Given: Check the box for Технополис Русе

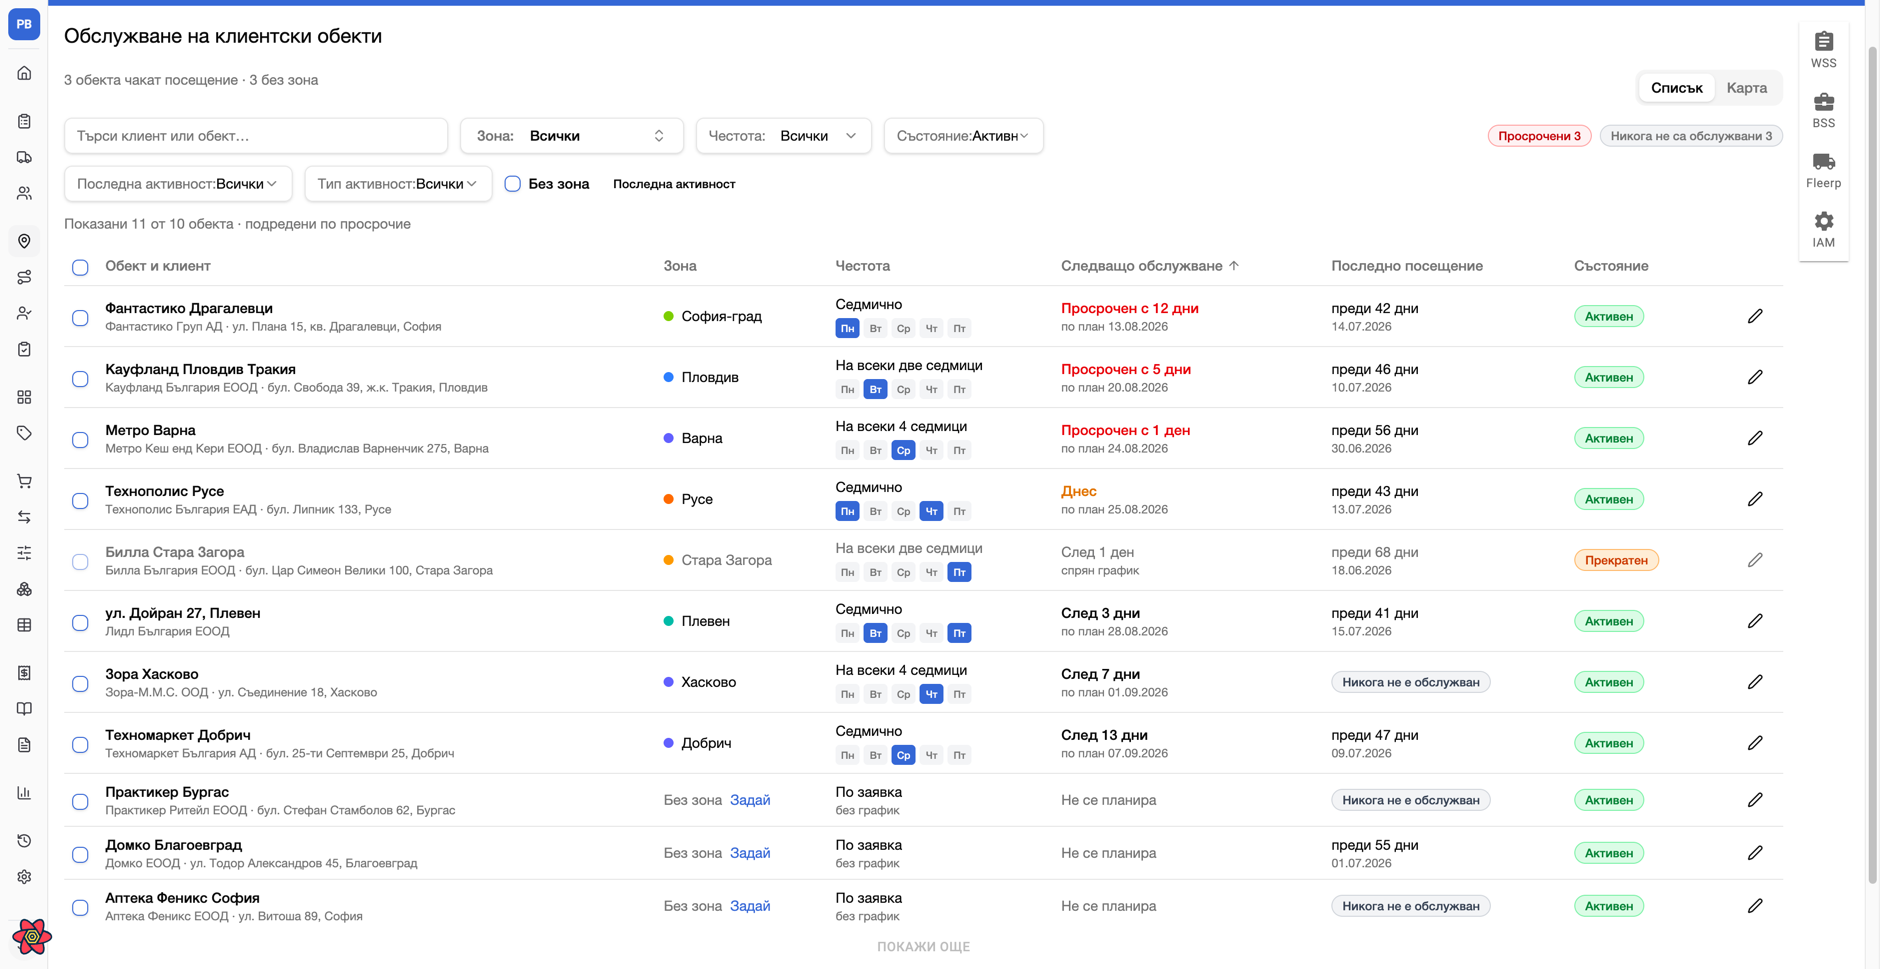Looking at the screenshot, I should (x=80, y=501).
